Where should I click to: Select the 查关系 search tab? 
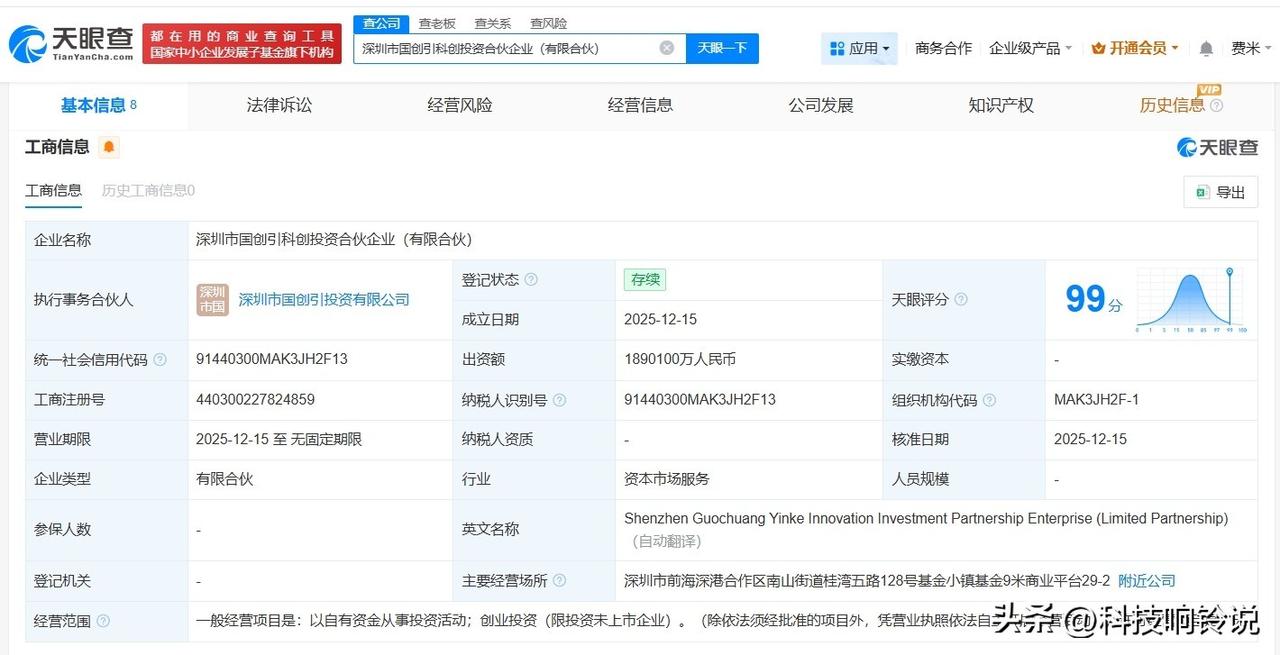[x=492, y=23]
